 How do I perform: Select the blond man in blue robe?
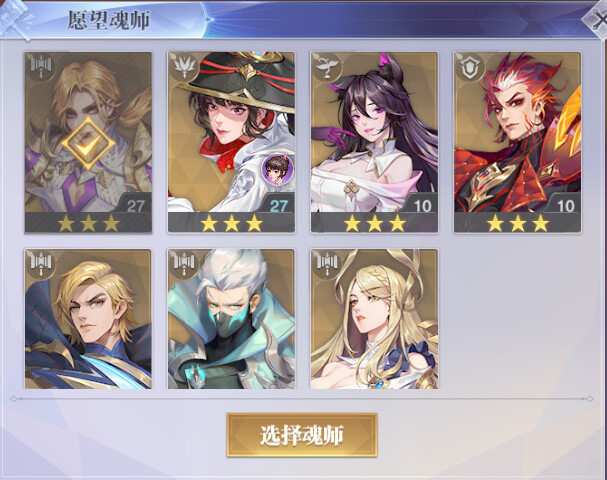pyautogui.click(x=88, y=319)
